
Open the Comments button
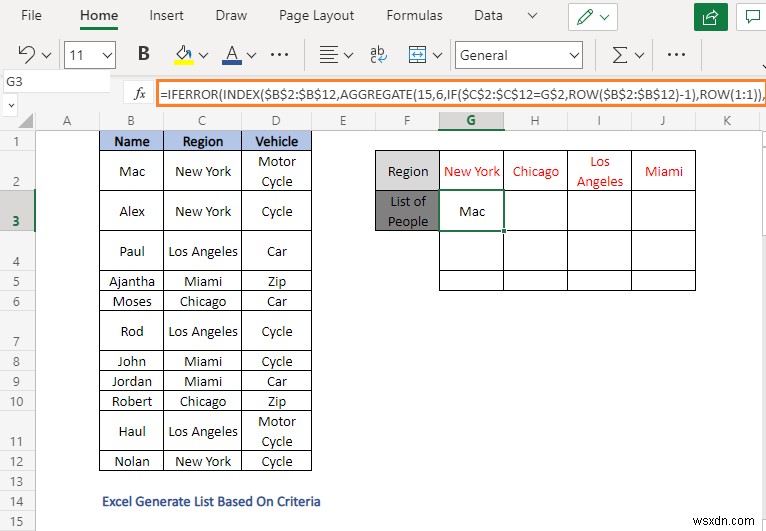click(751, 17)
